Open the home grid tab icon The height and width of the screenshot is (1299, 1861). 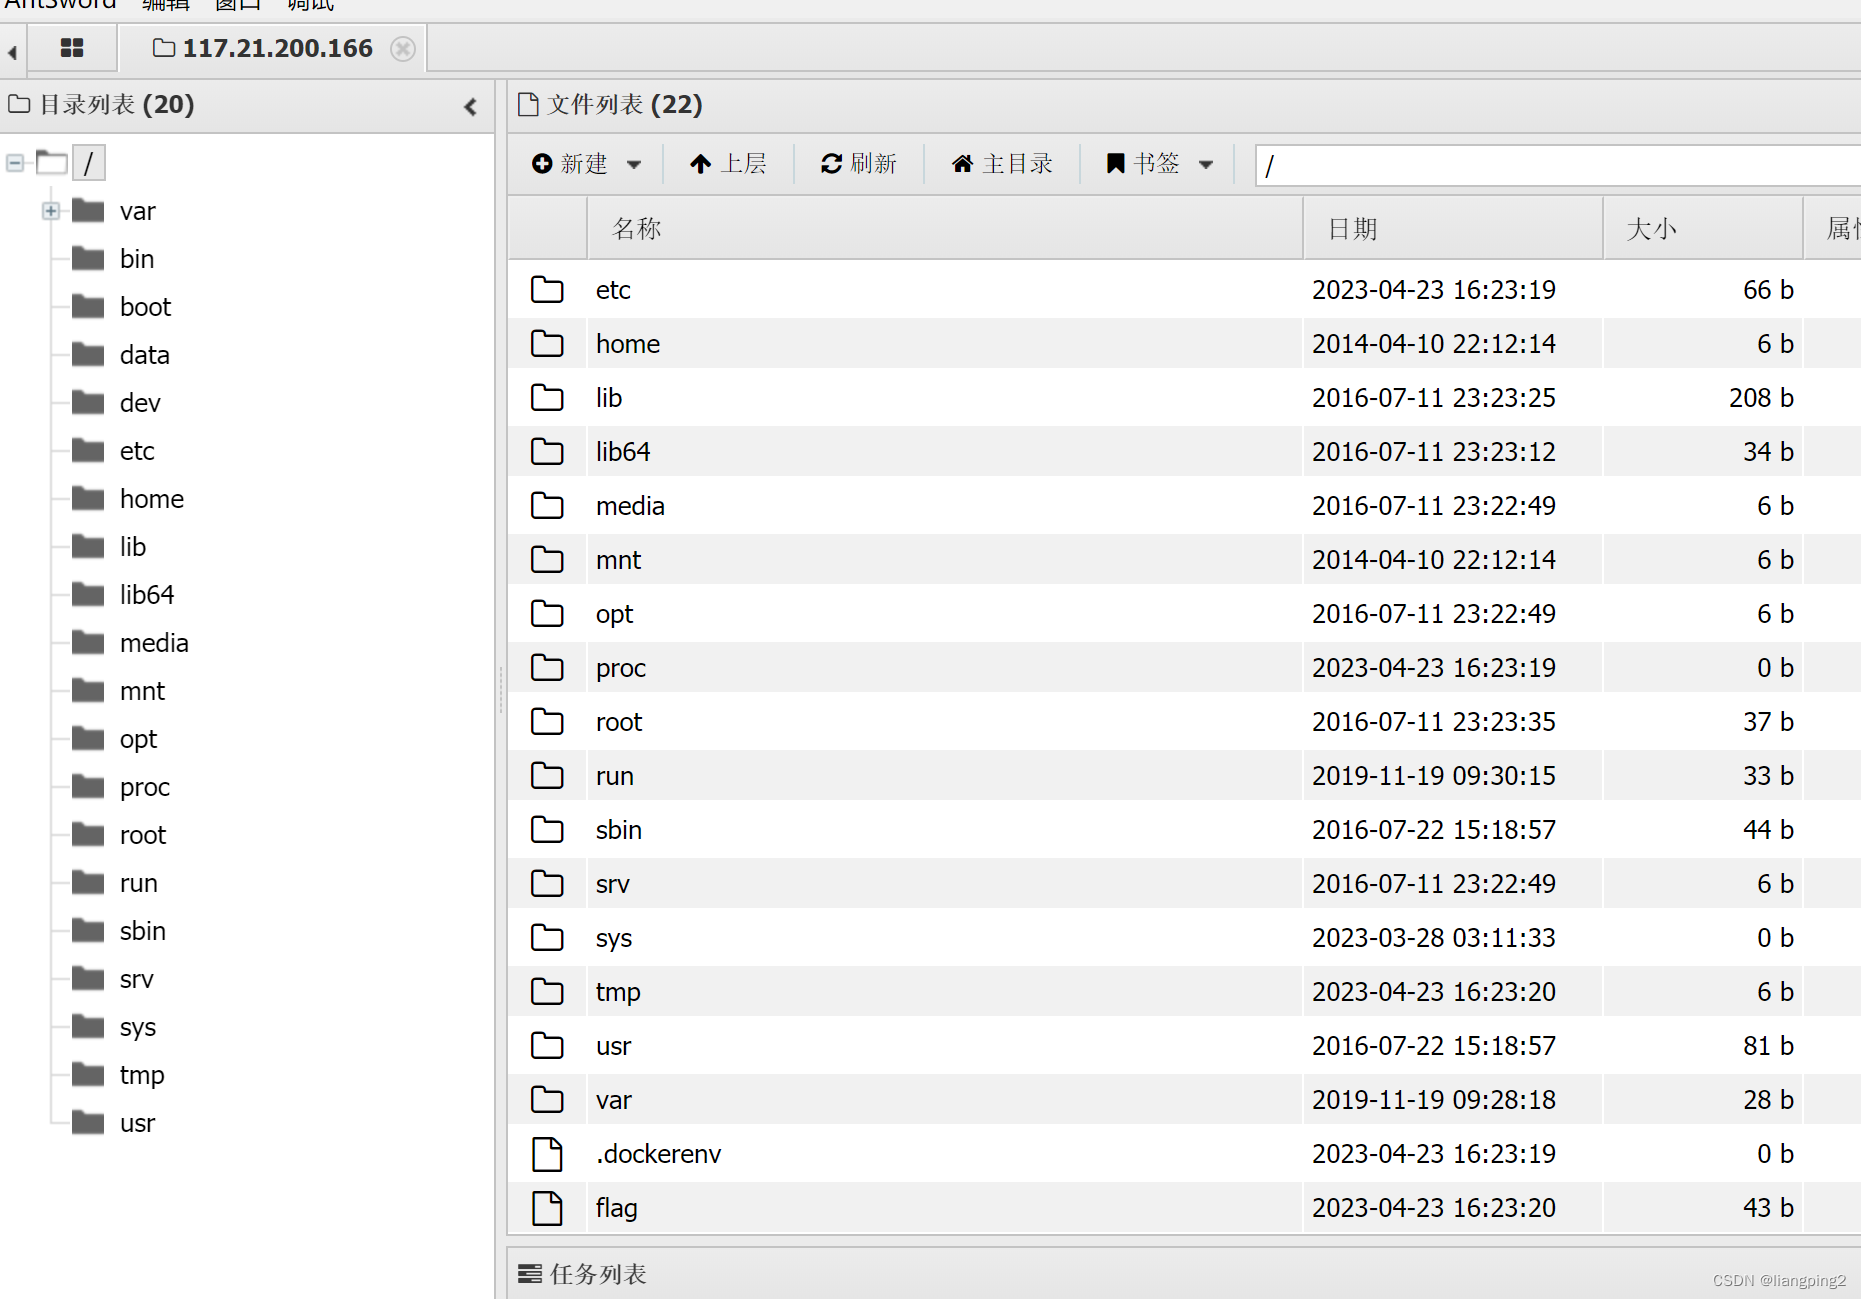click(x=72, y=48)
